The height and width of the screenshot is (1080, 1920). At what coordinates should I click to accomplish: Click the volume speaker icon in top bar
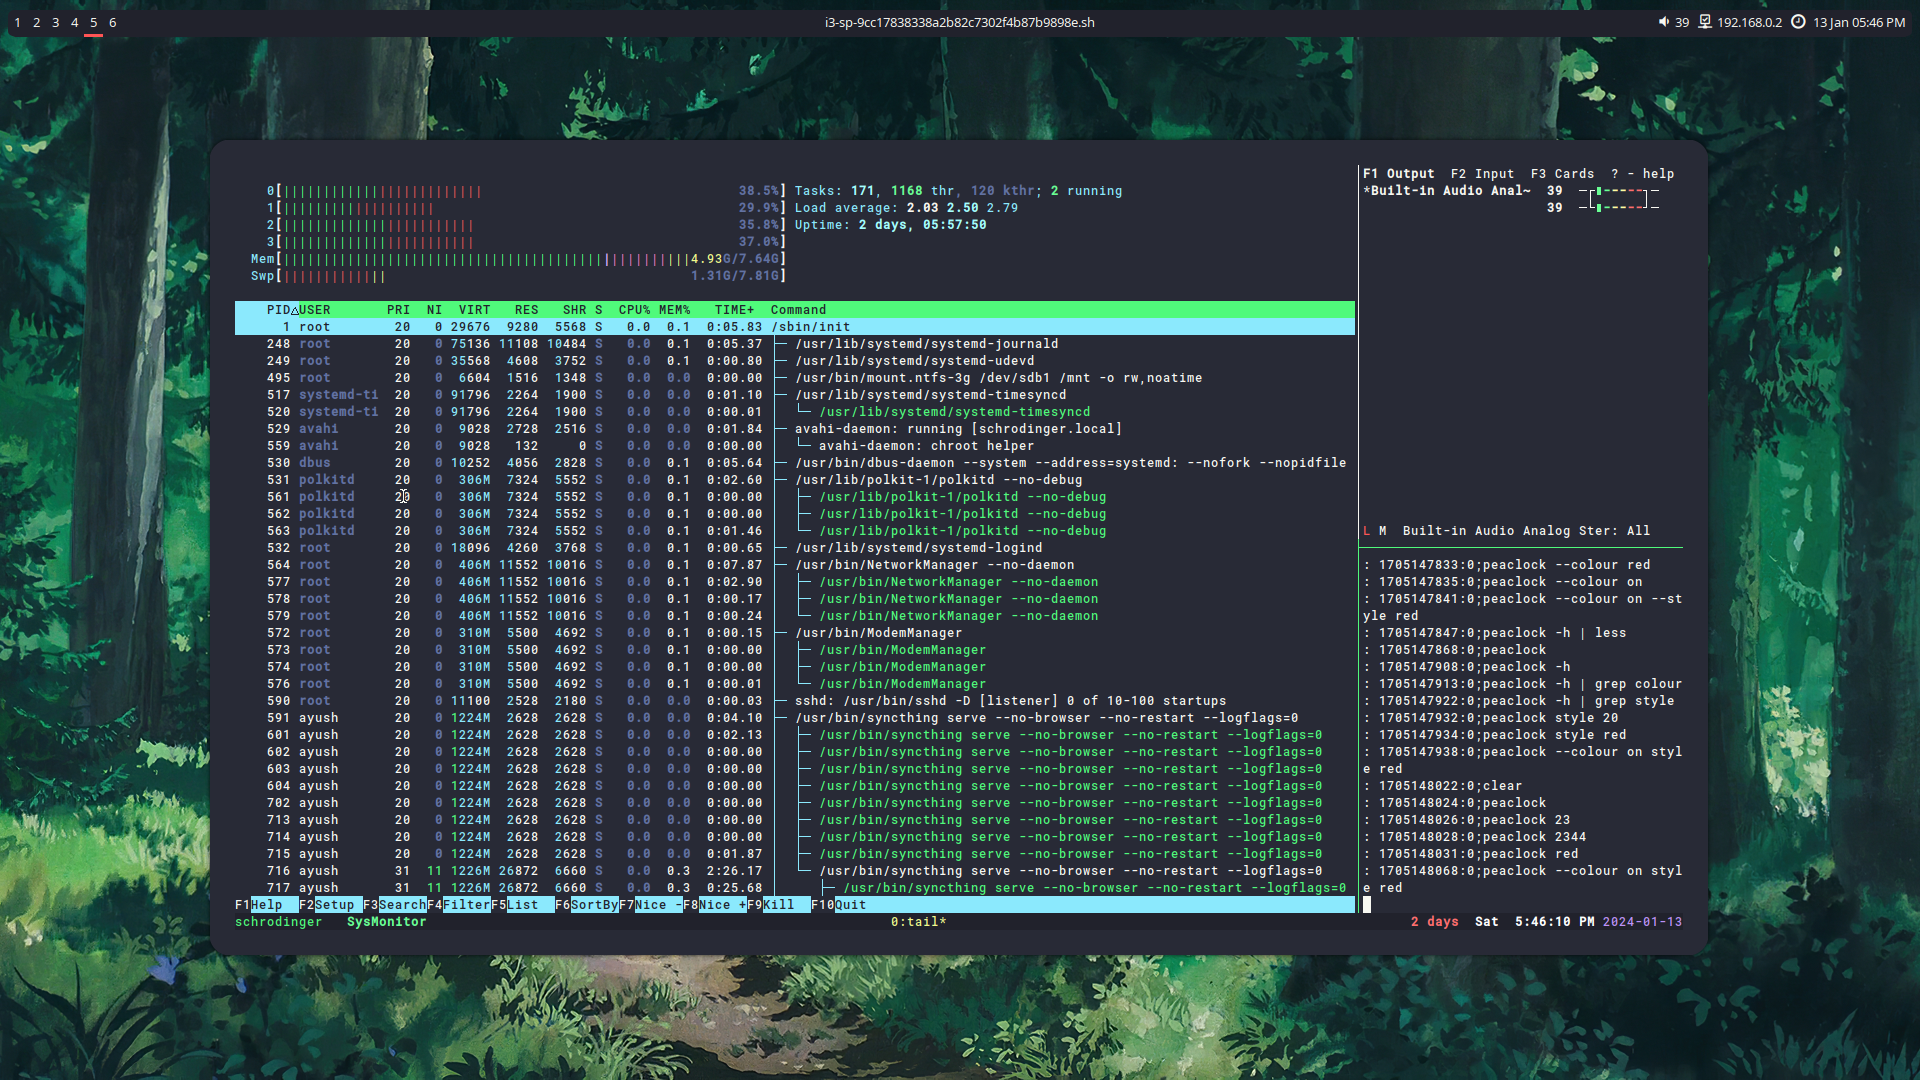coord(1663,22)
